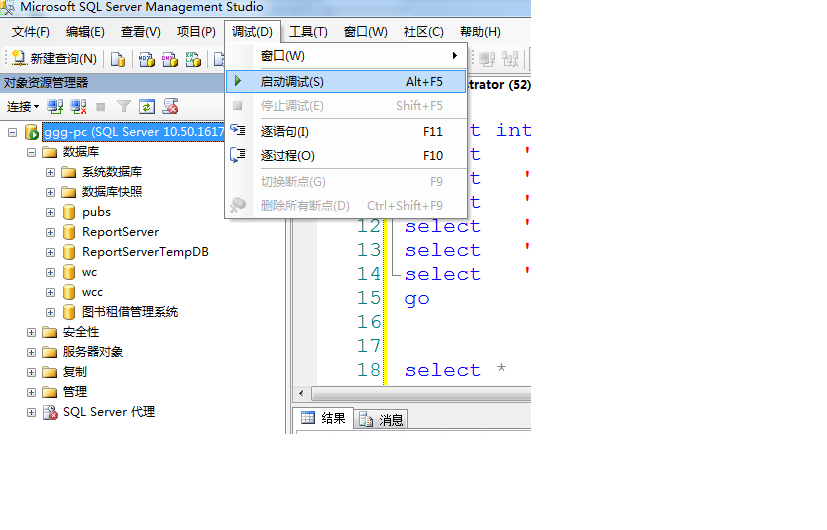This screenshot has height=530, width=827.
Task: Select the ggg-pc server tree item
Action: [133, 132]
